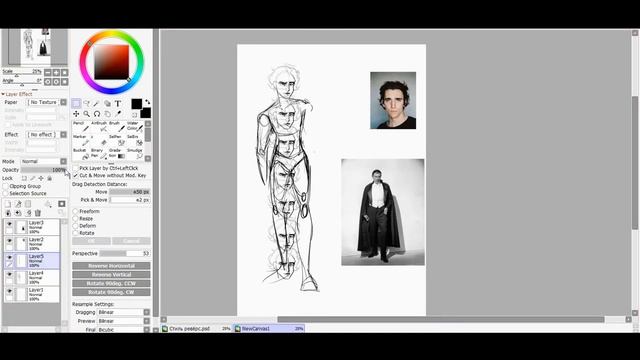Uncheck Cut & Move without Mod. Key
The image size is (640, 360).
pyautogui.click(x=76, y=176)
